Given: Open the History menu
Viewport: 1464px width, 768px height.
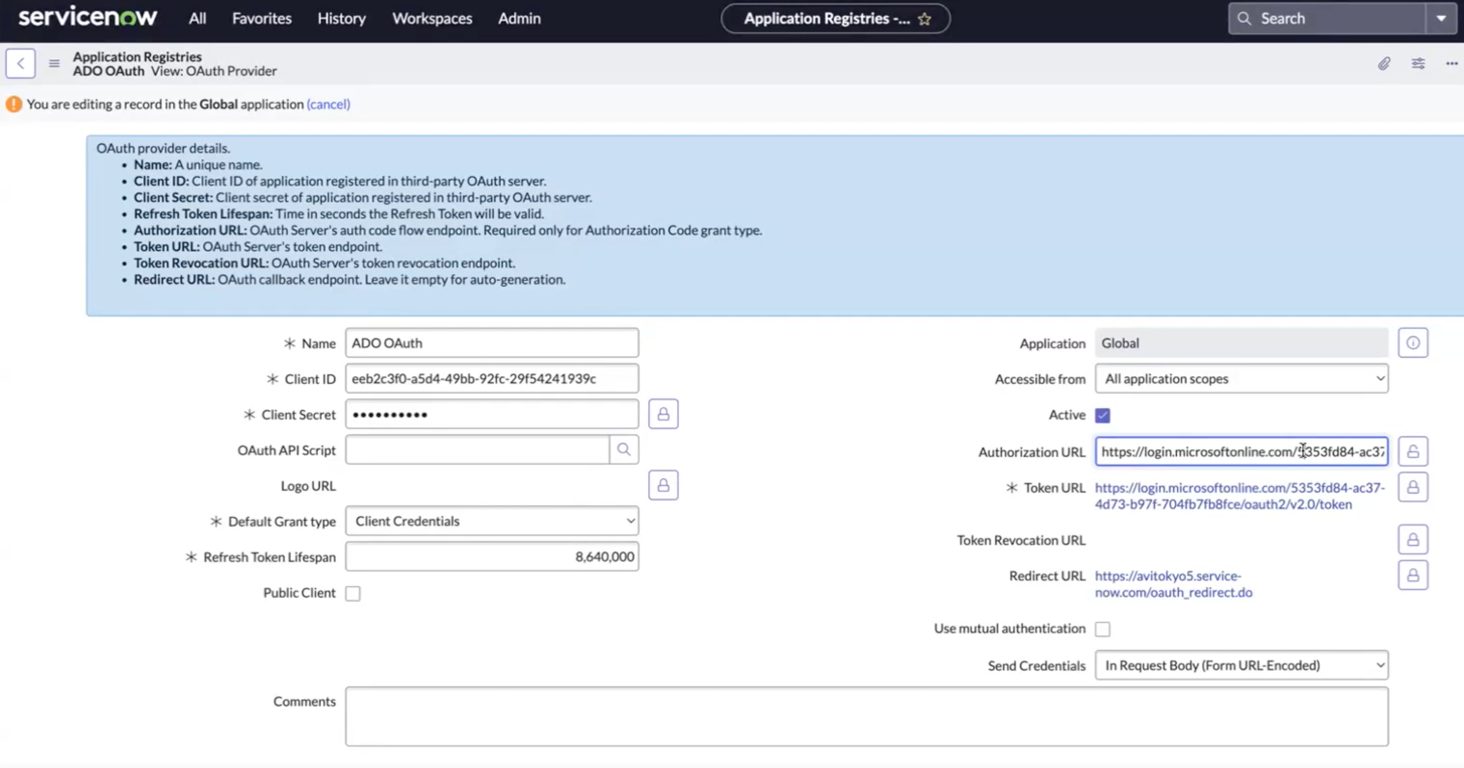Looking at the screenshot, I should click(342, 18).
